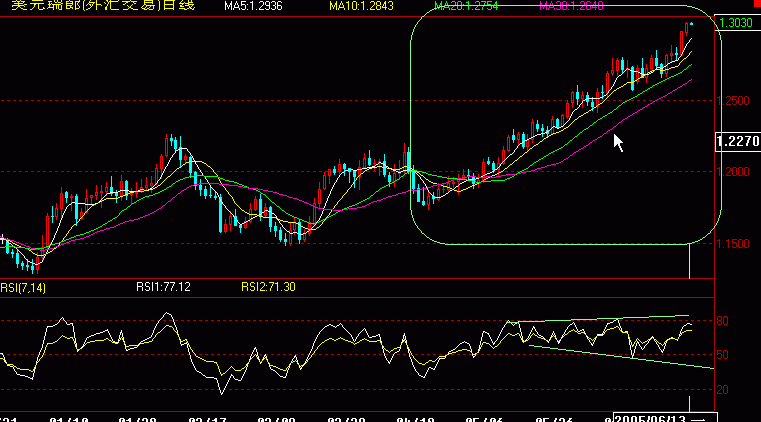Click the 2005/06/13 date box on time axis
The width and height of the screenshot is (761, 422).
pyautogui.click(x=665, y=418)
